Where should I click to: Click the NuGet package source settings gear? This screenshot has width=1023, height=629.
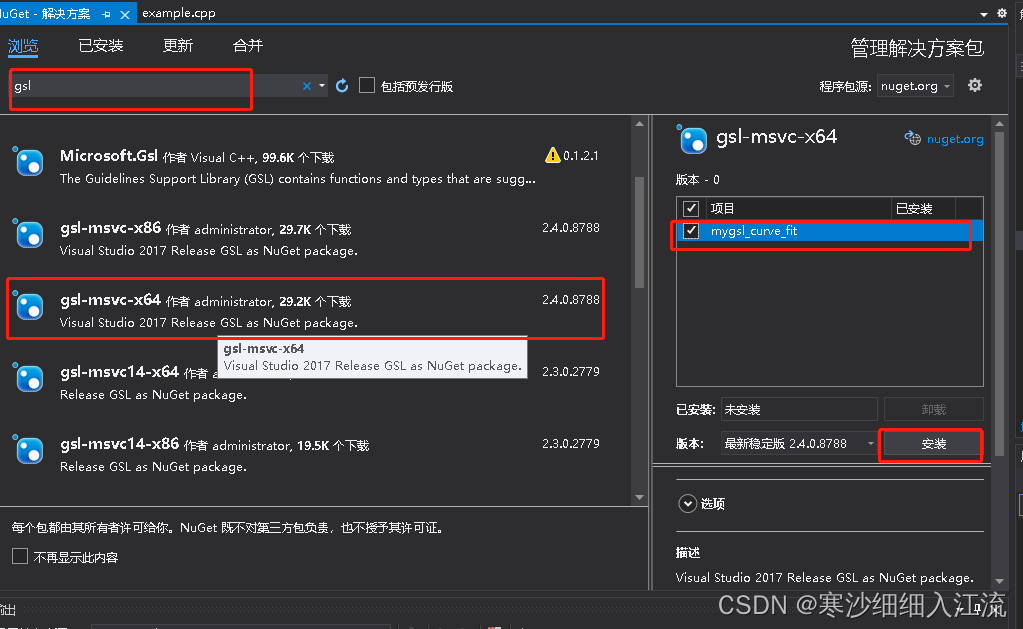coord(974,86)
